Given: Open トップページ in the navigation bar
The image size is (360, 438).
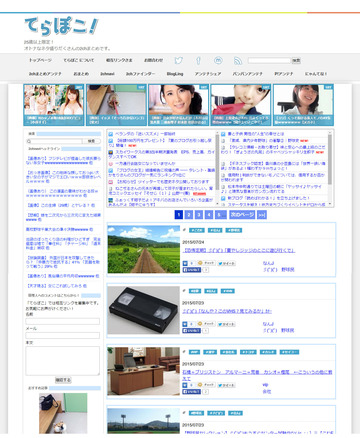Looking at the screenshot, I should point(40,60).
